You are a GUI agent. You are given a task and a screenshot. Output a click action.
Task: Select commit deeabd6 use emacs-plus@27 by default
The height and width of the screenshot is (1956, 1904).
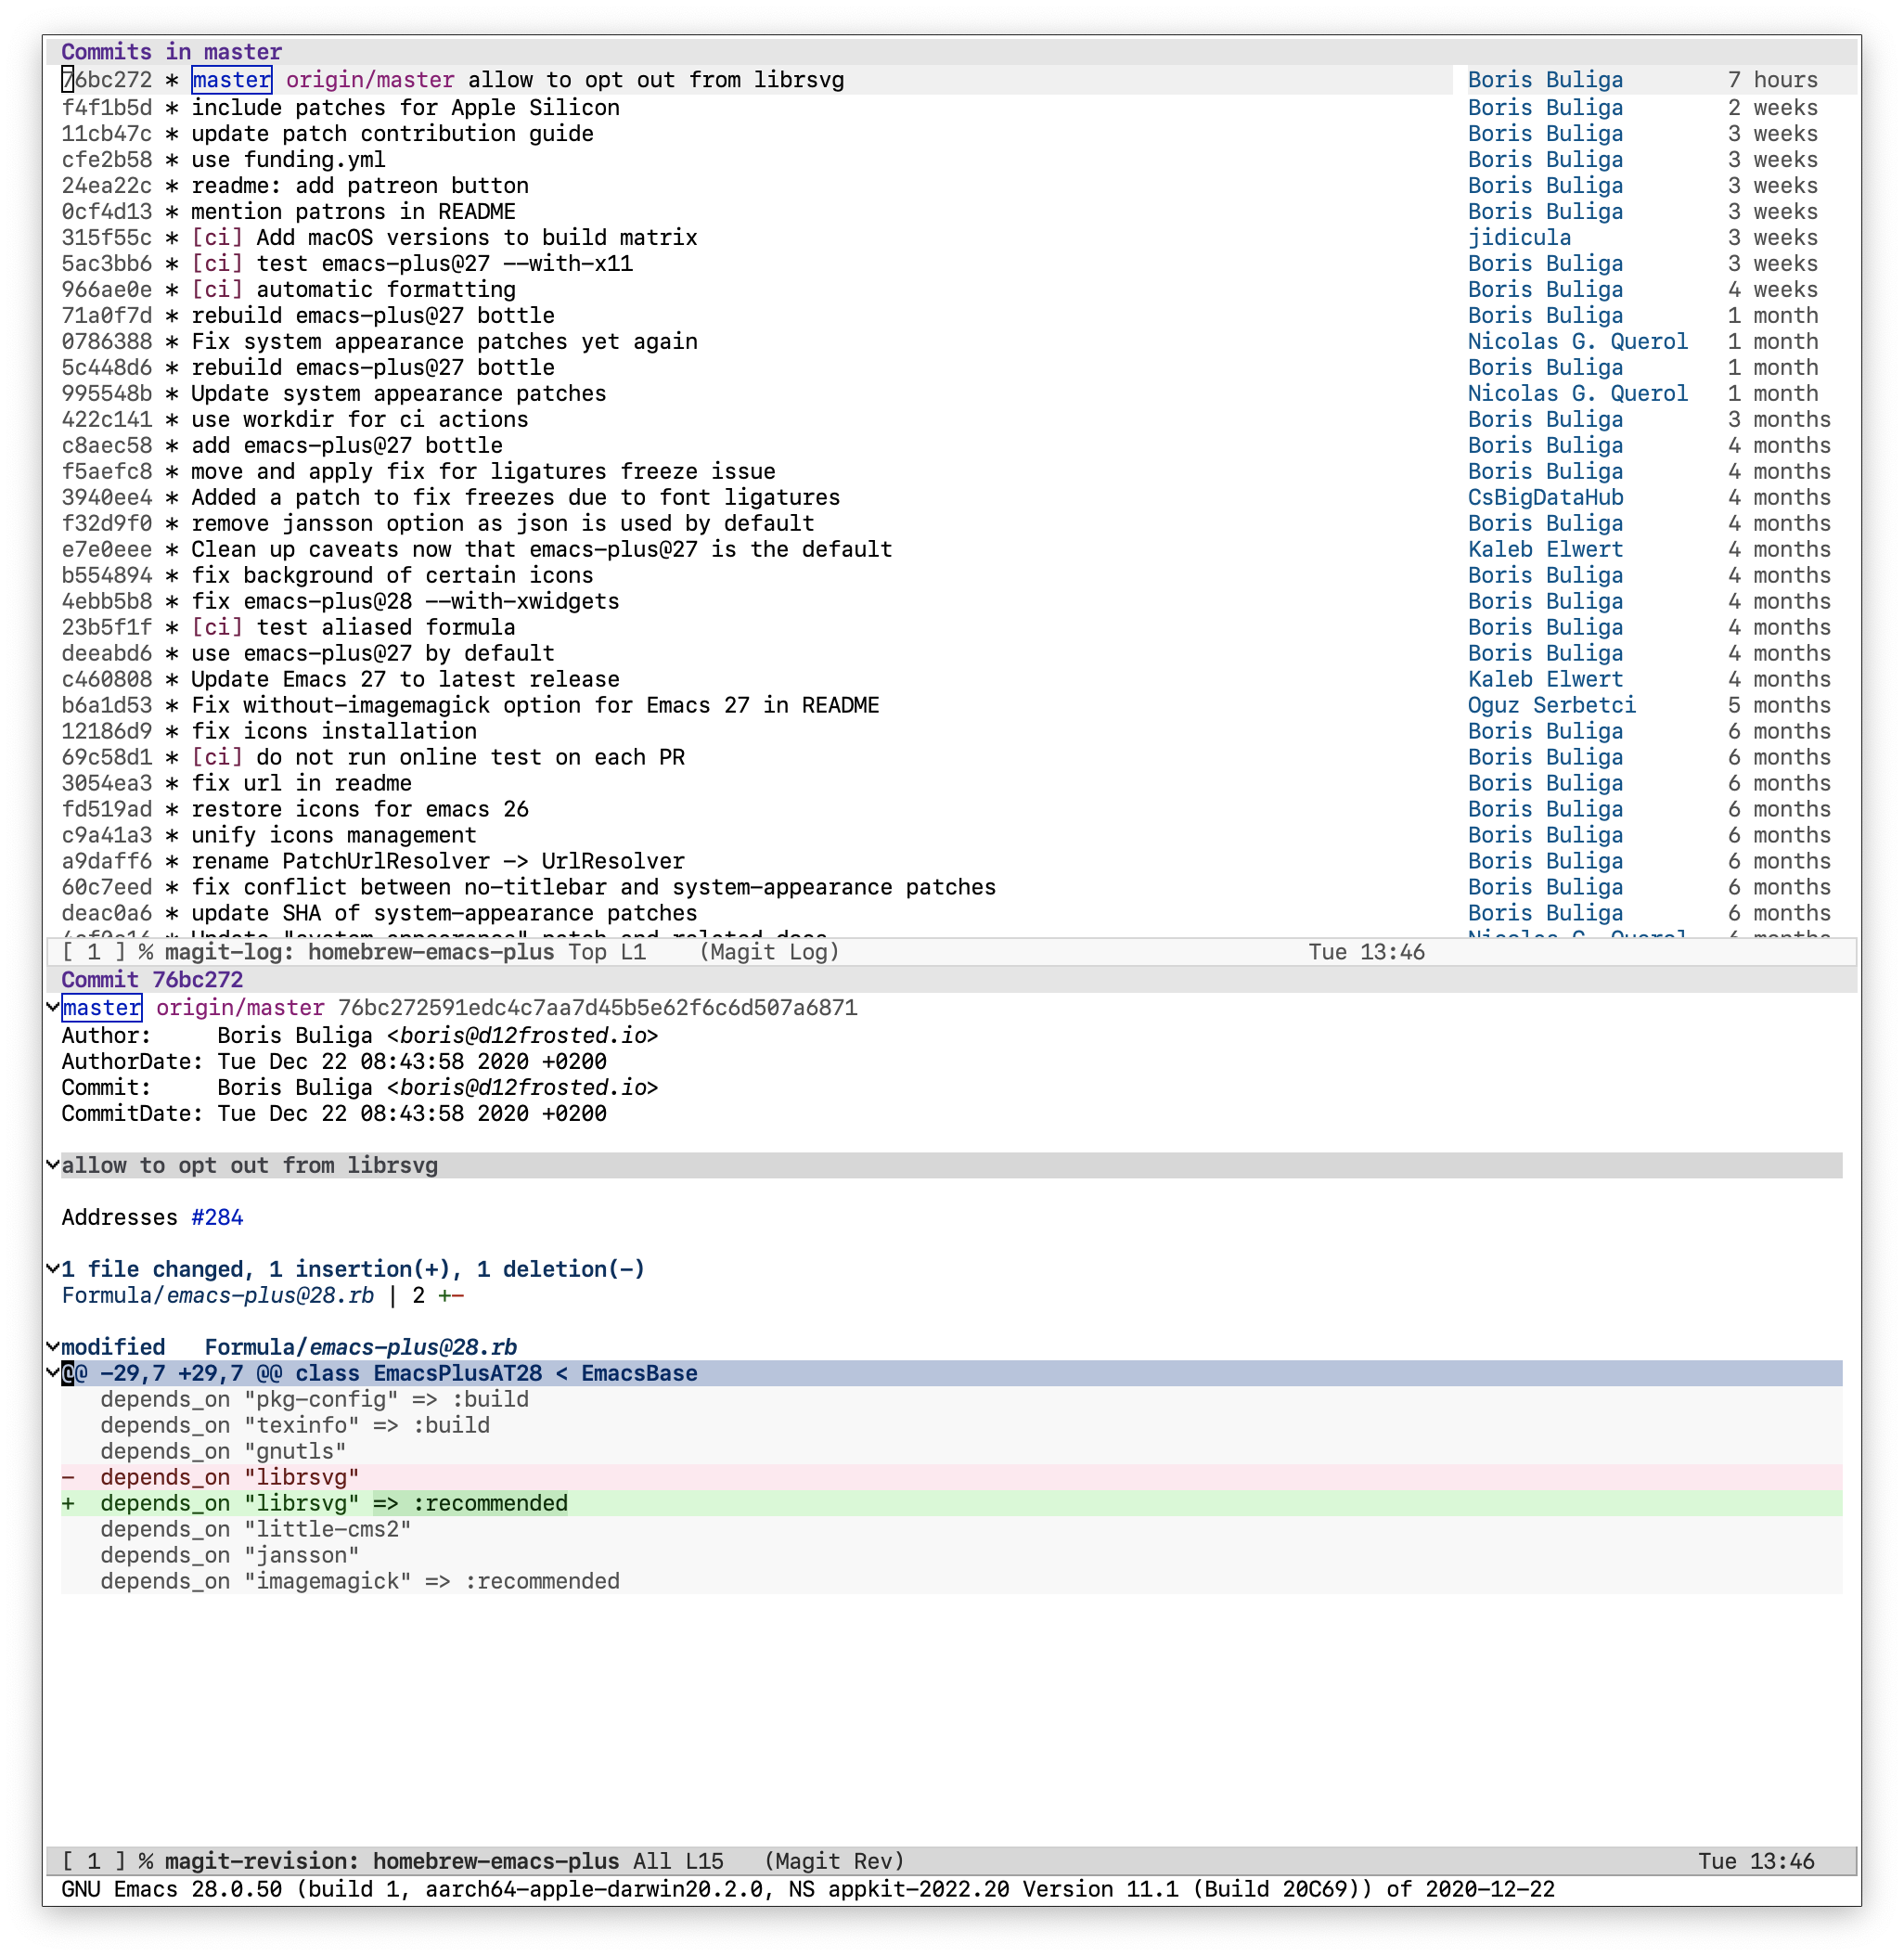point(308,653)
